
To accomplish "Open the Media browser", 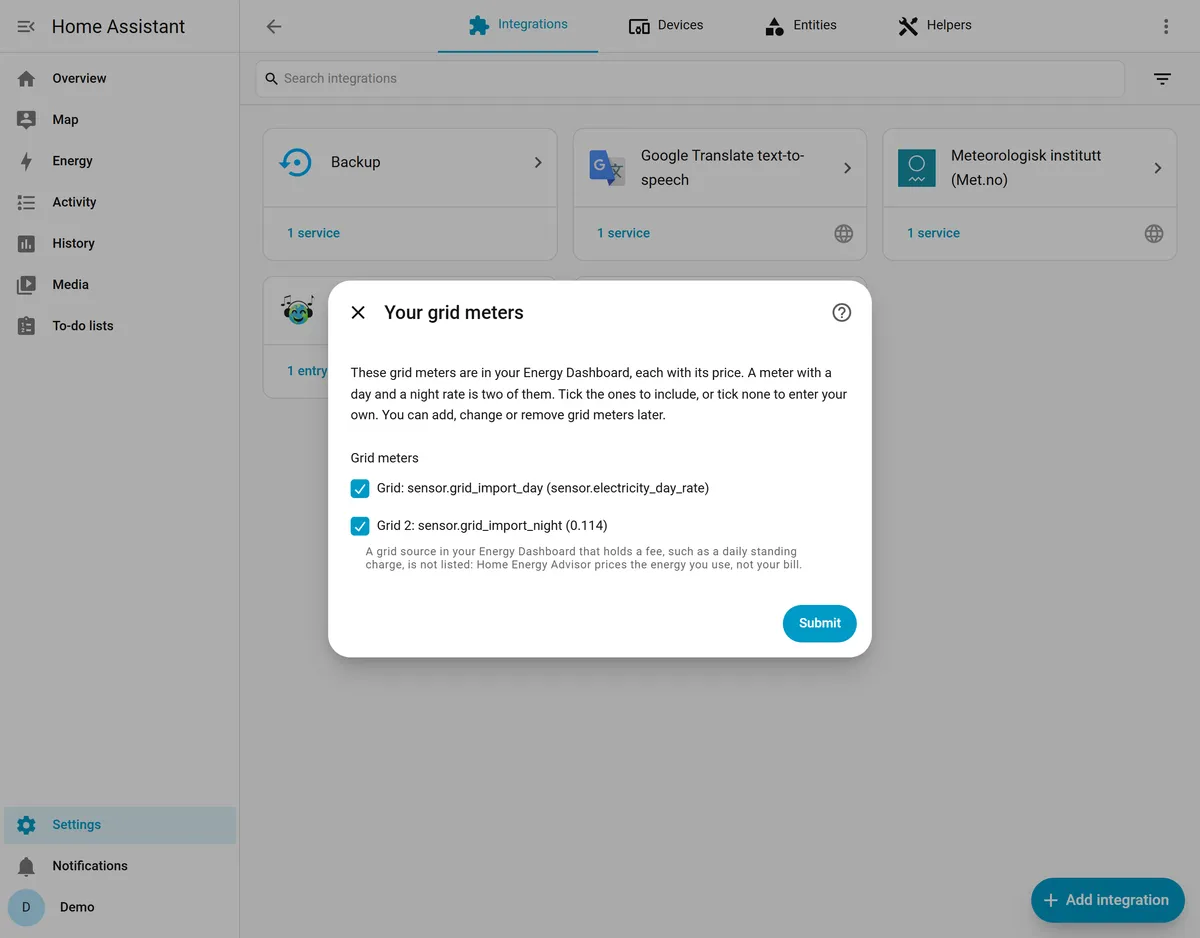I will 120,284.
